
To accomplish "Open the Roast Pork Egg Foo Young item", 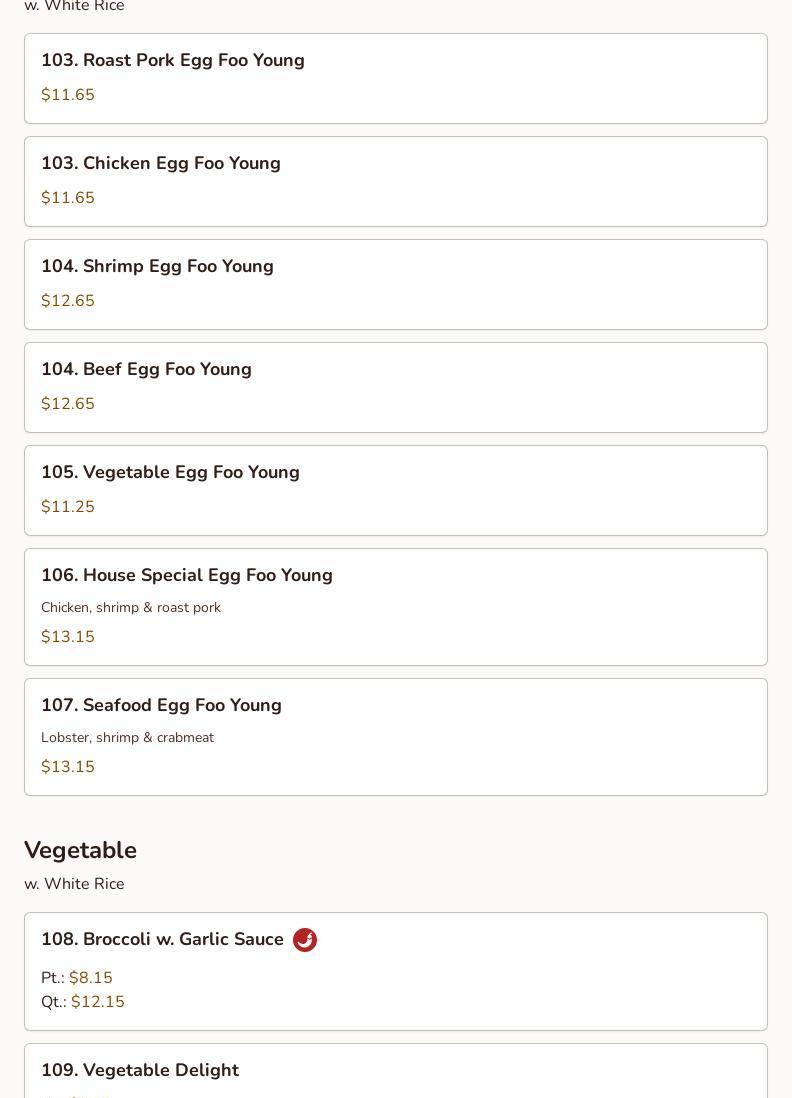I will coord(173,61).
